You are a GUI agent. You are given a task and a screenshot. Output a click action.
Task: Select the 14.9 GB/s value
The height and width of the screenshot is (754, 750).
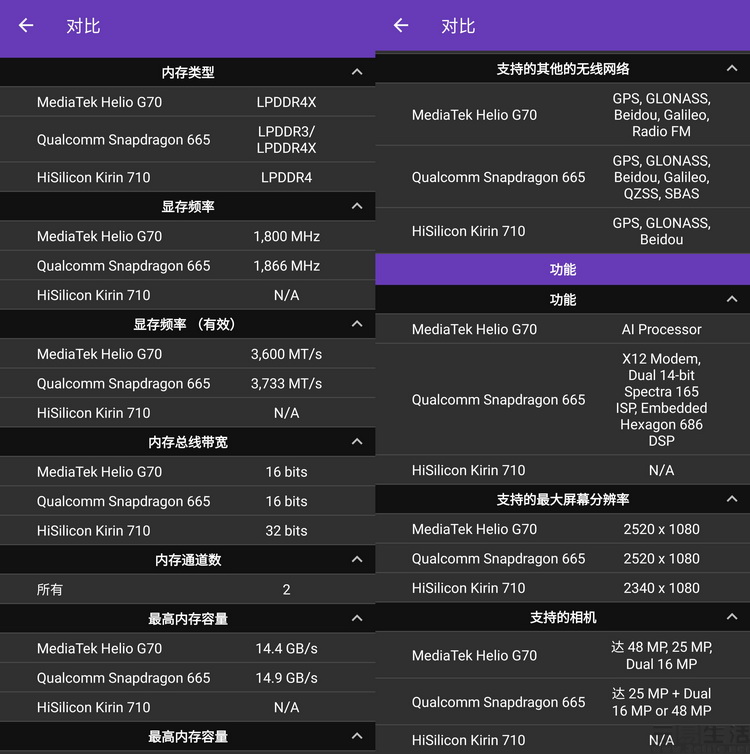(287, 678)
